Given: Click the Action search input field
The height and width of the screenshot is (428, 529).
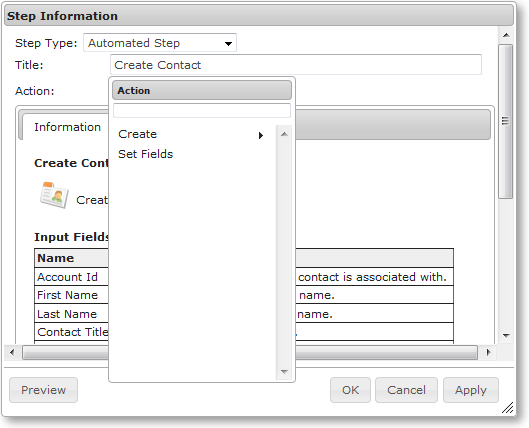Looking at the screenshot, I should pyautogui.click(x=202, y=111).
